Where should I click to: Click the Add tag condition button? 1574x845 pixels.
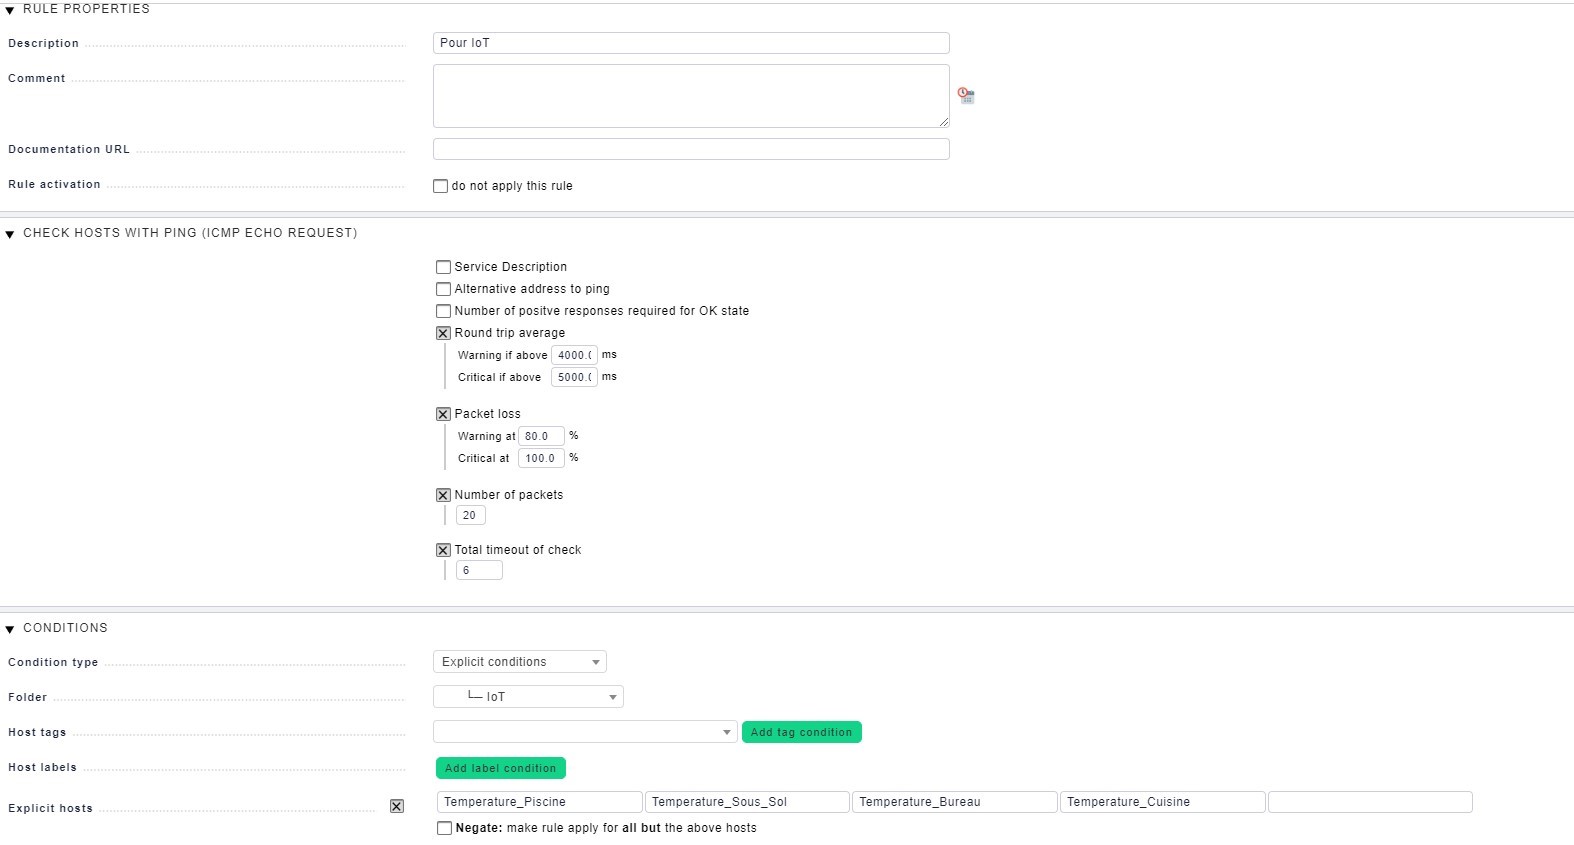(801, 732)
